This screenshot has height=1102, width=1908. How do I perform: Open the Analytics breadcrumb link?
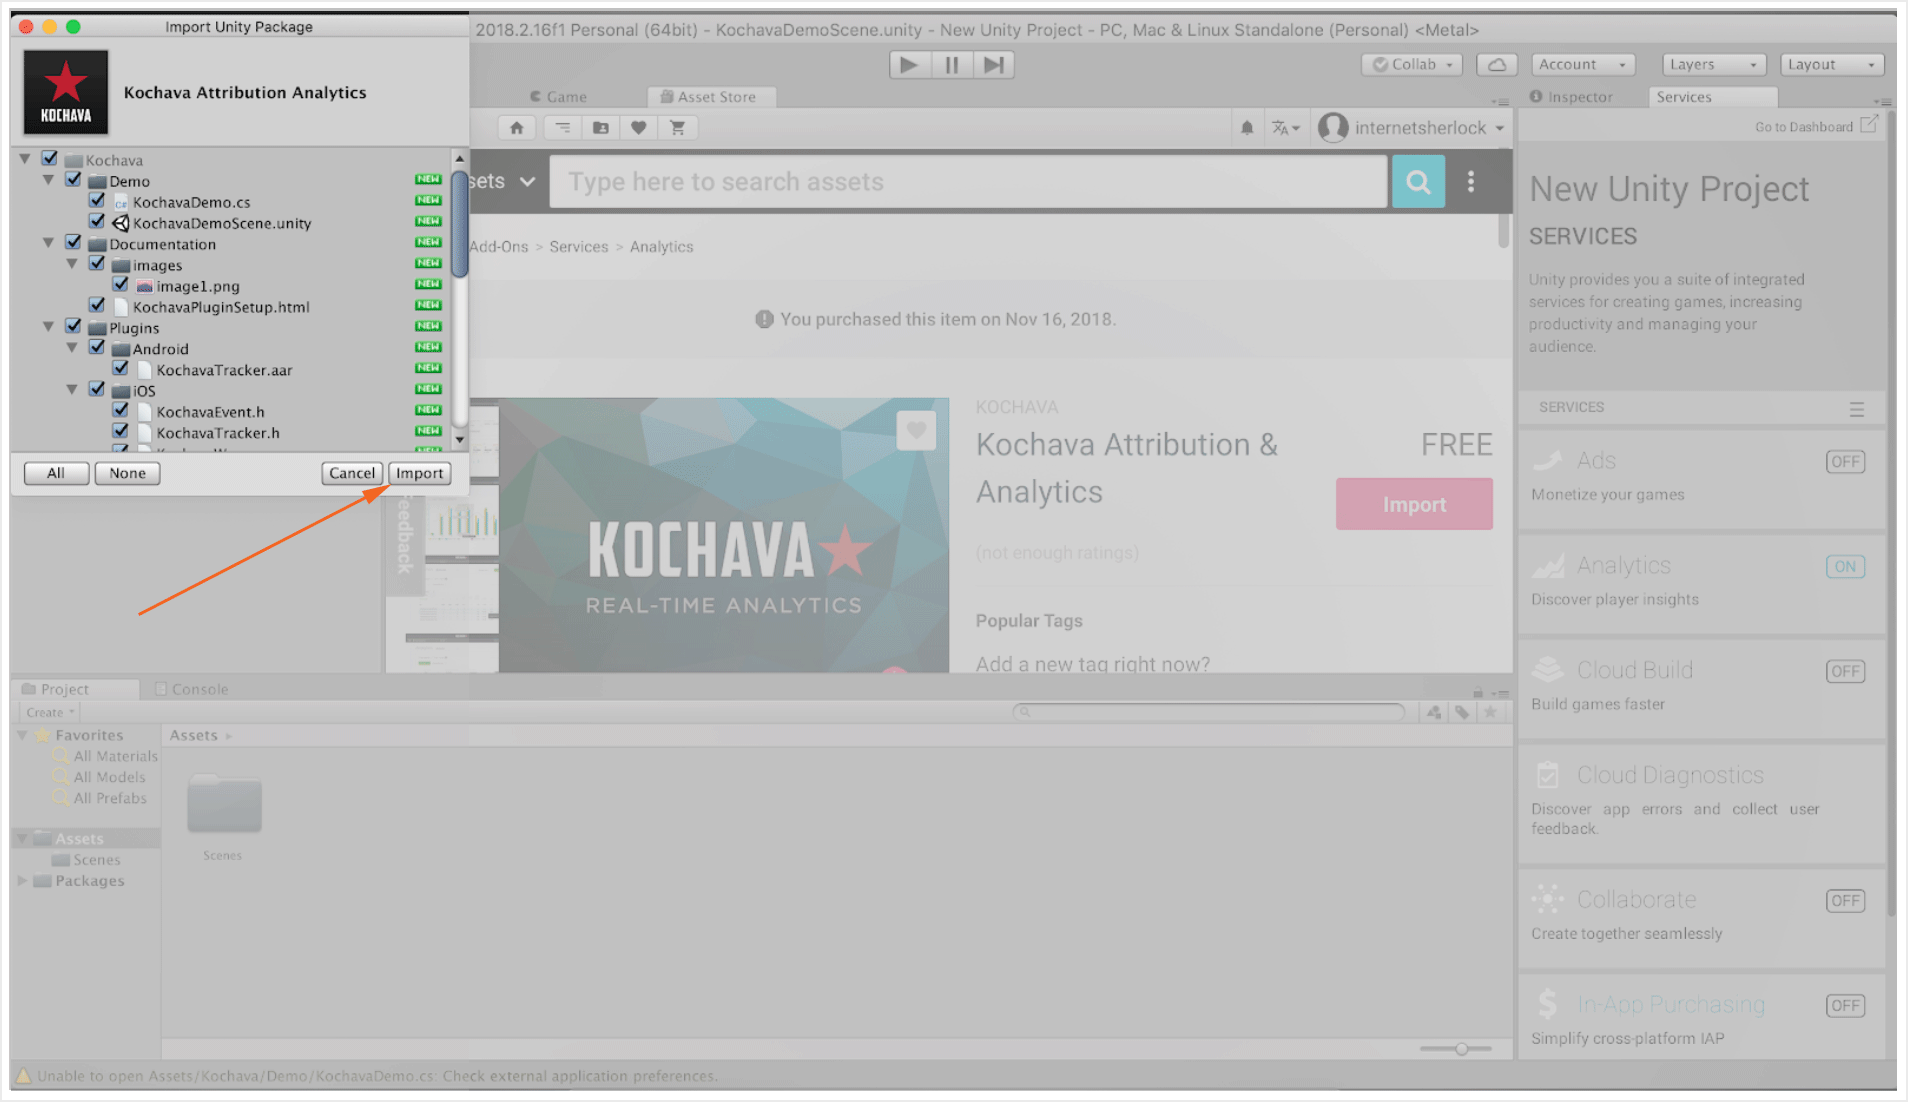pos(661,247)
